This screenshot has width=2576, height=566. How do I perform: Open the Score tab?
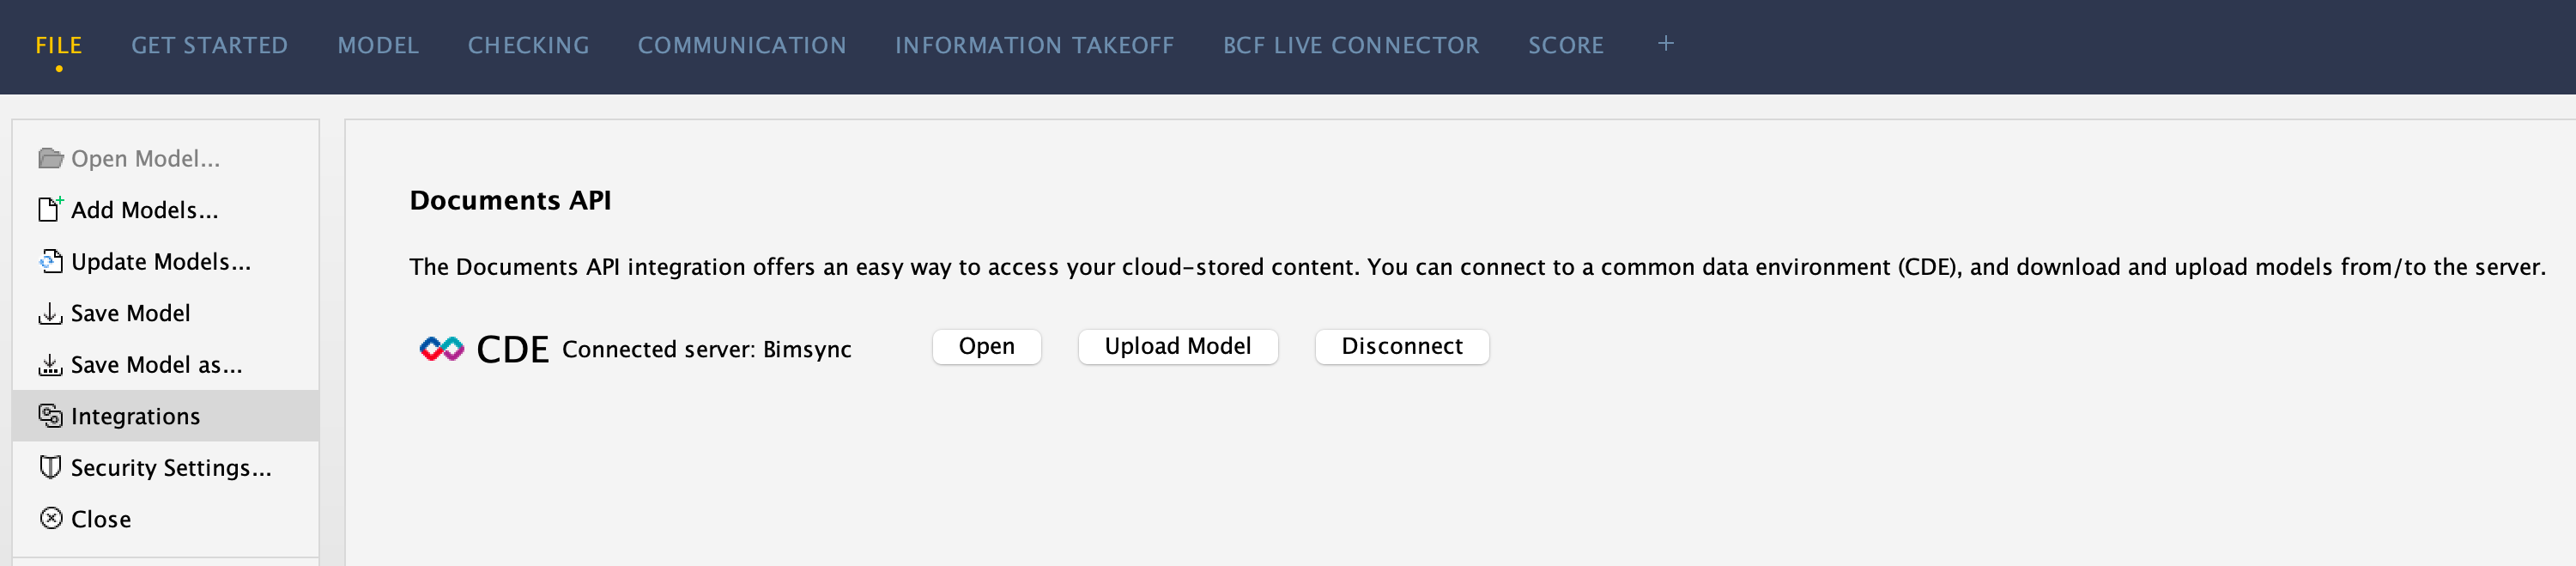1566,45
